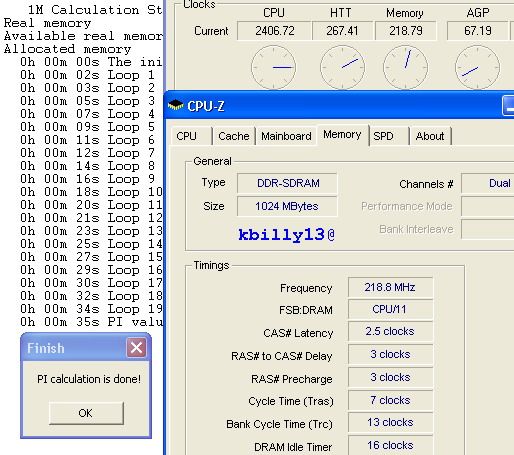Click the Channels # field showing Dual
The width and height of the screenshot is (514, 455).
pos(488,183)
